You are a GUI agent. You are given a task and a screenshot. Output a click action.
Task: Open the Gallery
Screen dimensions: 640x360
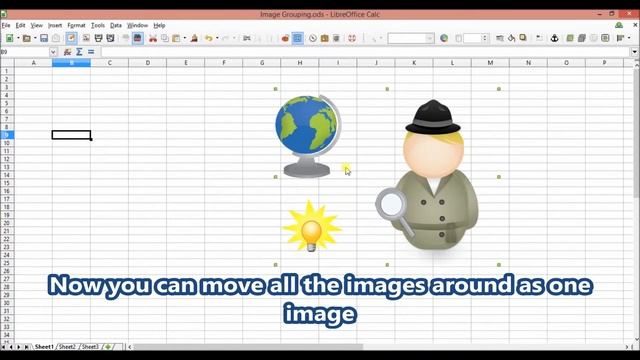pos(324,38)
